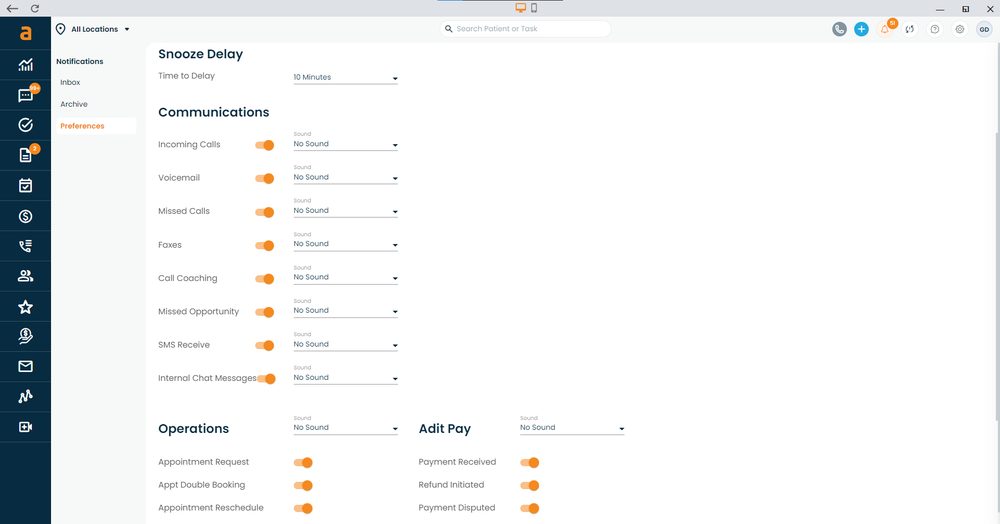The height and width of the screenshot is (524, 1000).
Task: Click the sync arrows icon in header
Action: (x=910, y=29)
